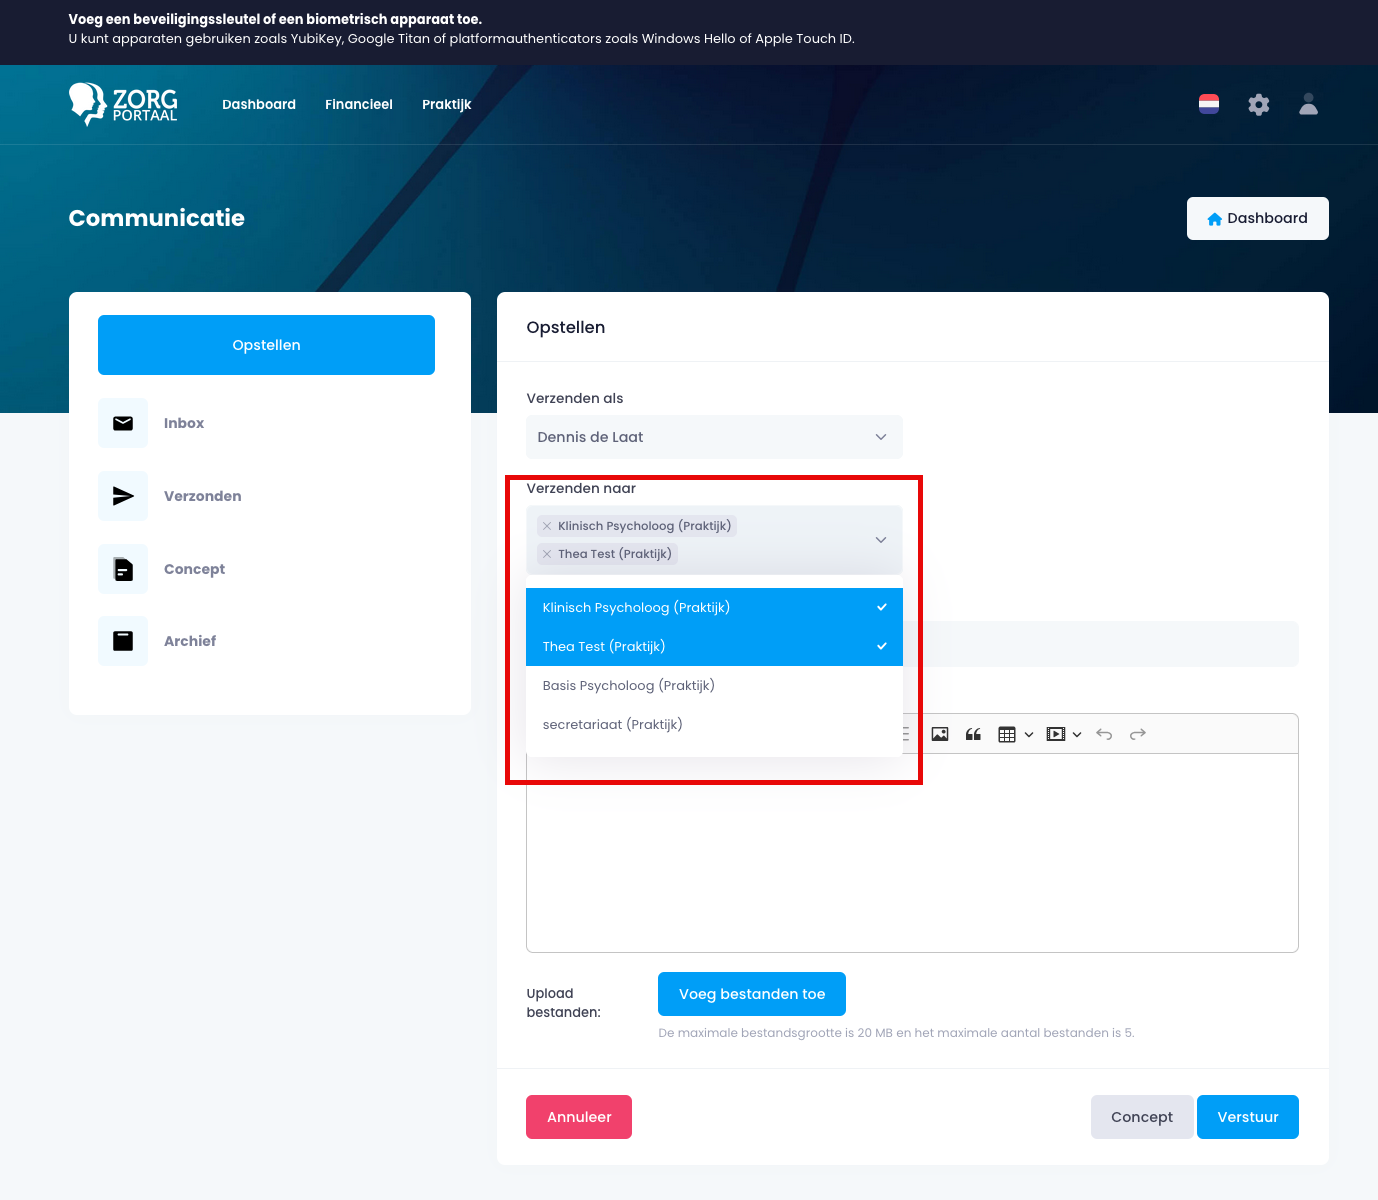This screenshot has height=1200, width=1378.
Task: Select Basis Psycholoog (Praktijk) recipient option
Action: (x=714, y=685)
